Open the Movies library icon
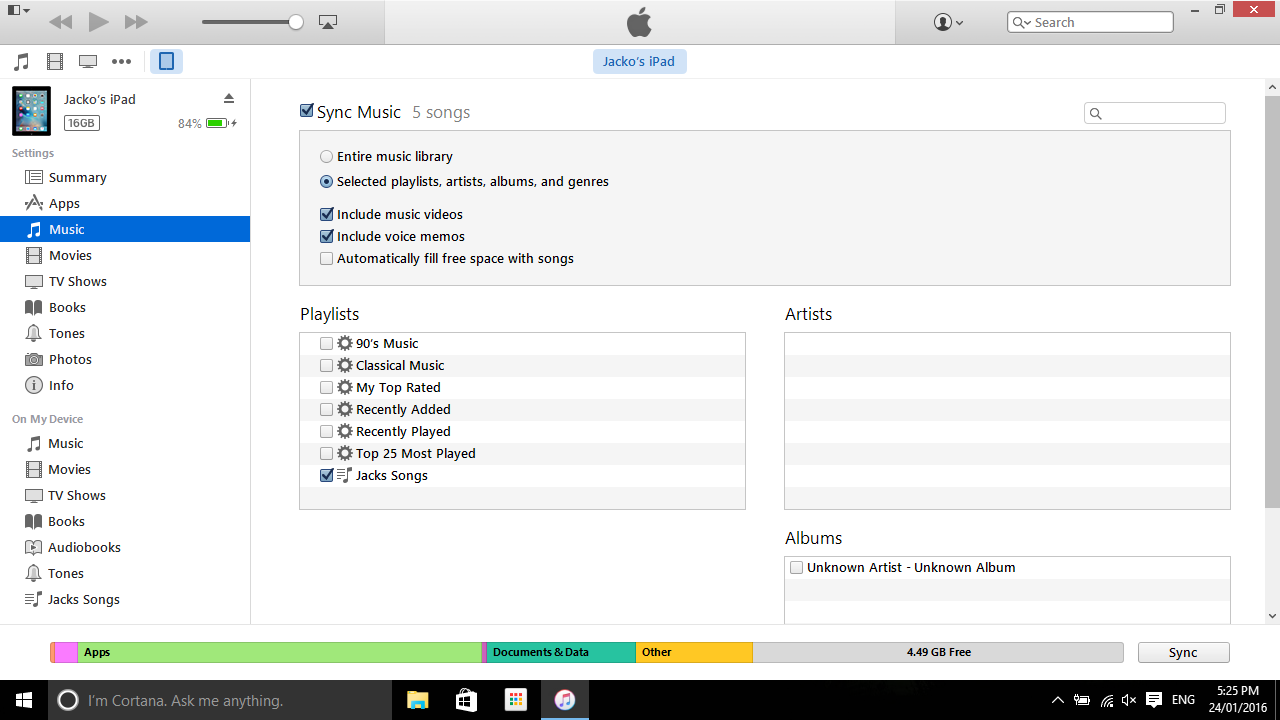 pos(55,61)
